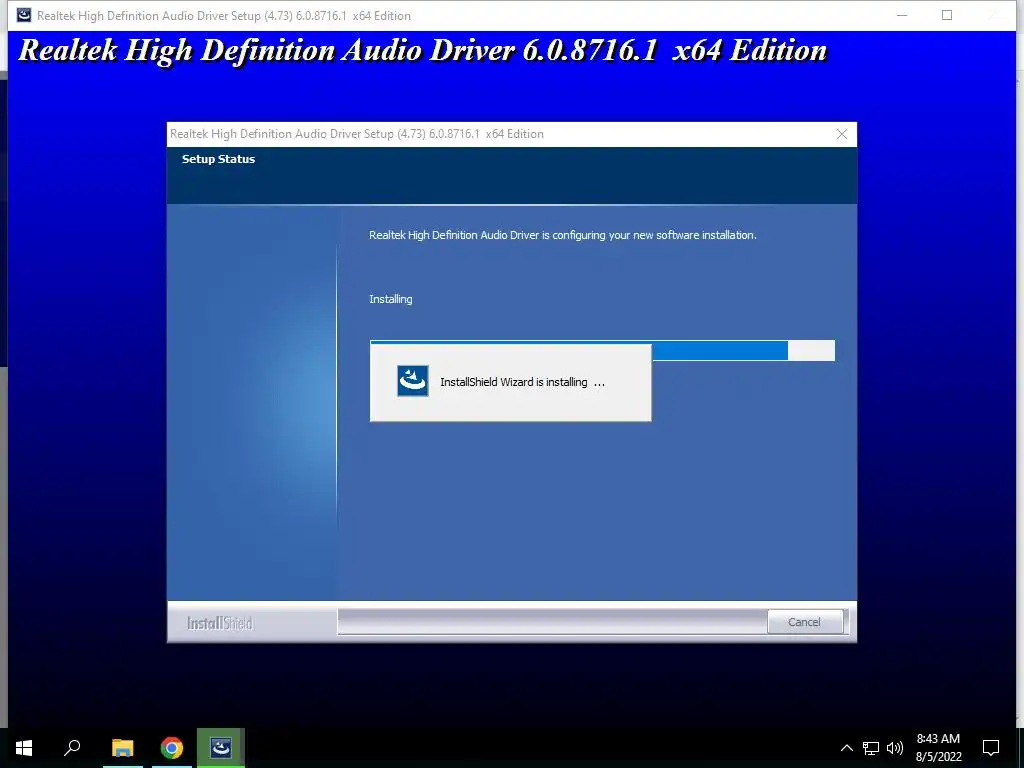Click the Cancel button in setup dialog
Screen dimensions: 1024x768
coord(804,622)
